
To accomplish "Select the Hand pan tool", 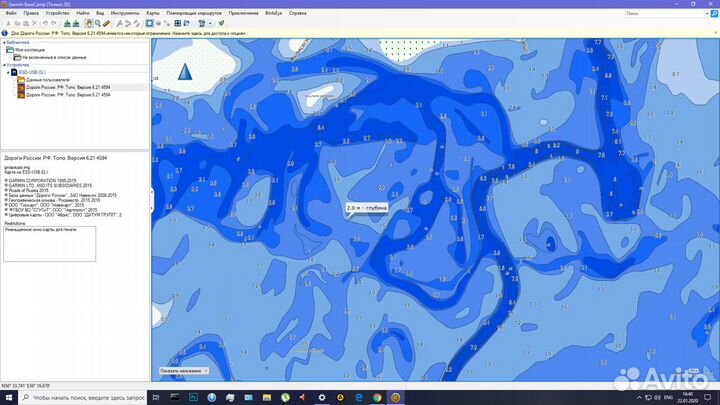I will [89, 23].
